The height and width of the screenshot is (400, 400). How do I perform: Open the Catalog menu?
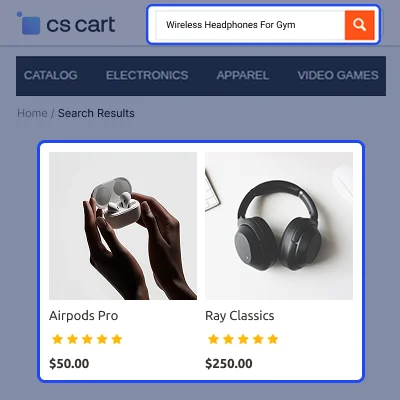click(51, 75)
